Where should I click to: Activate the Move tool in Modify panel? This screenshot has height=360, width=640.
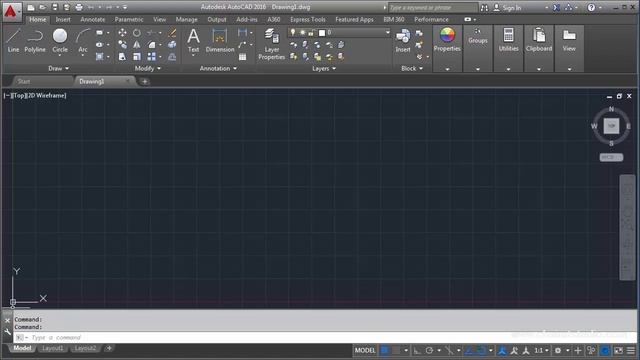point(122,33)
